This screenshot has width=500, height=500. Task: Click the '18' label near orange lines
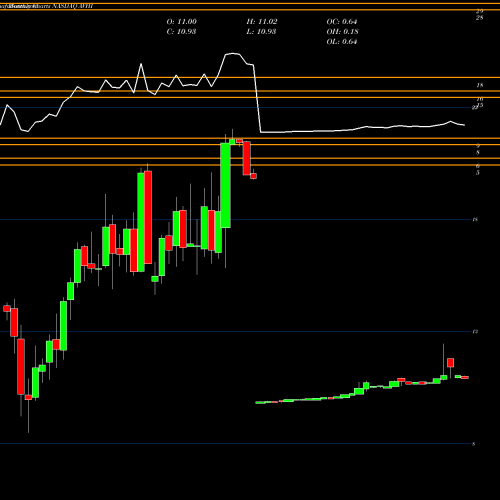pos(479,85)
